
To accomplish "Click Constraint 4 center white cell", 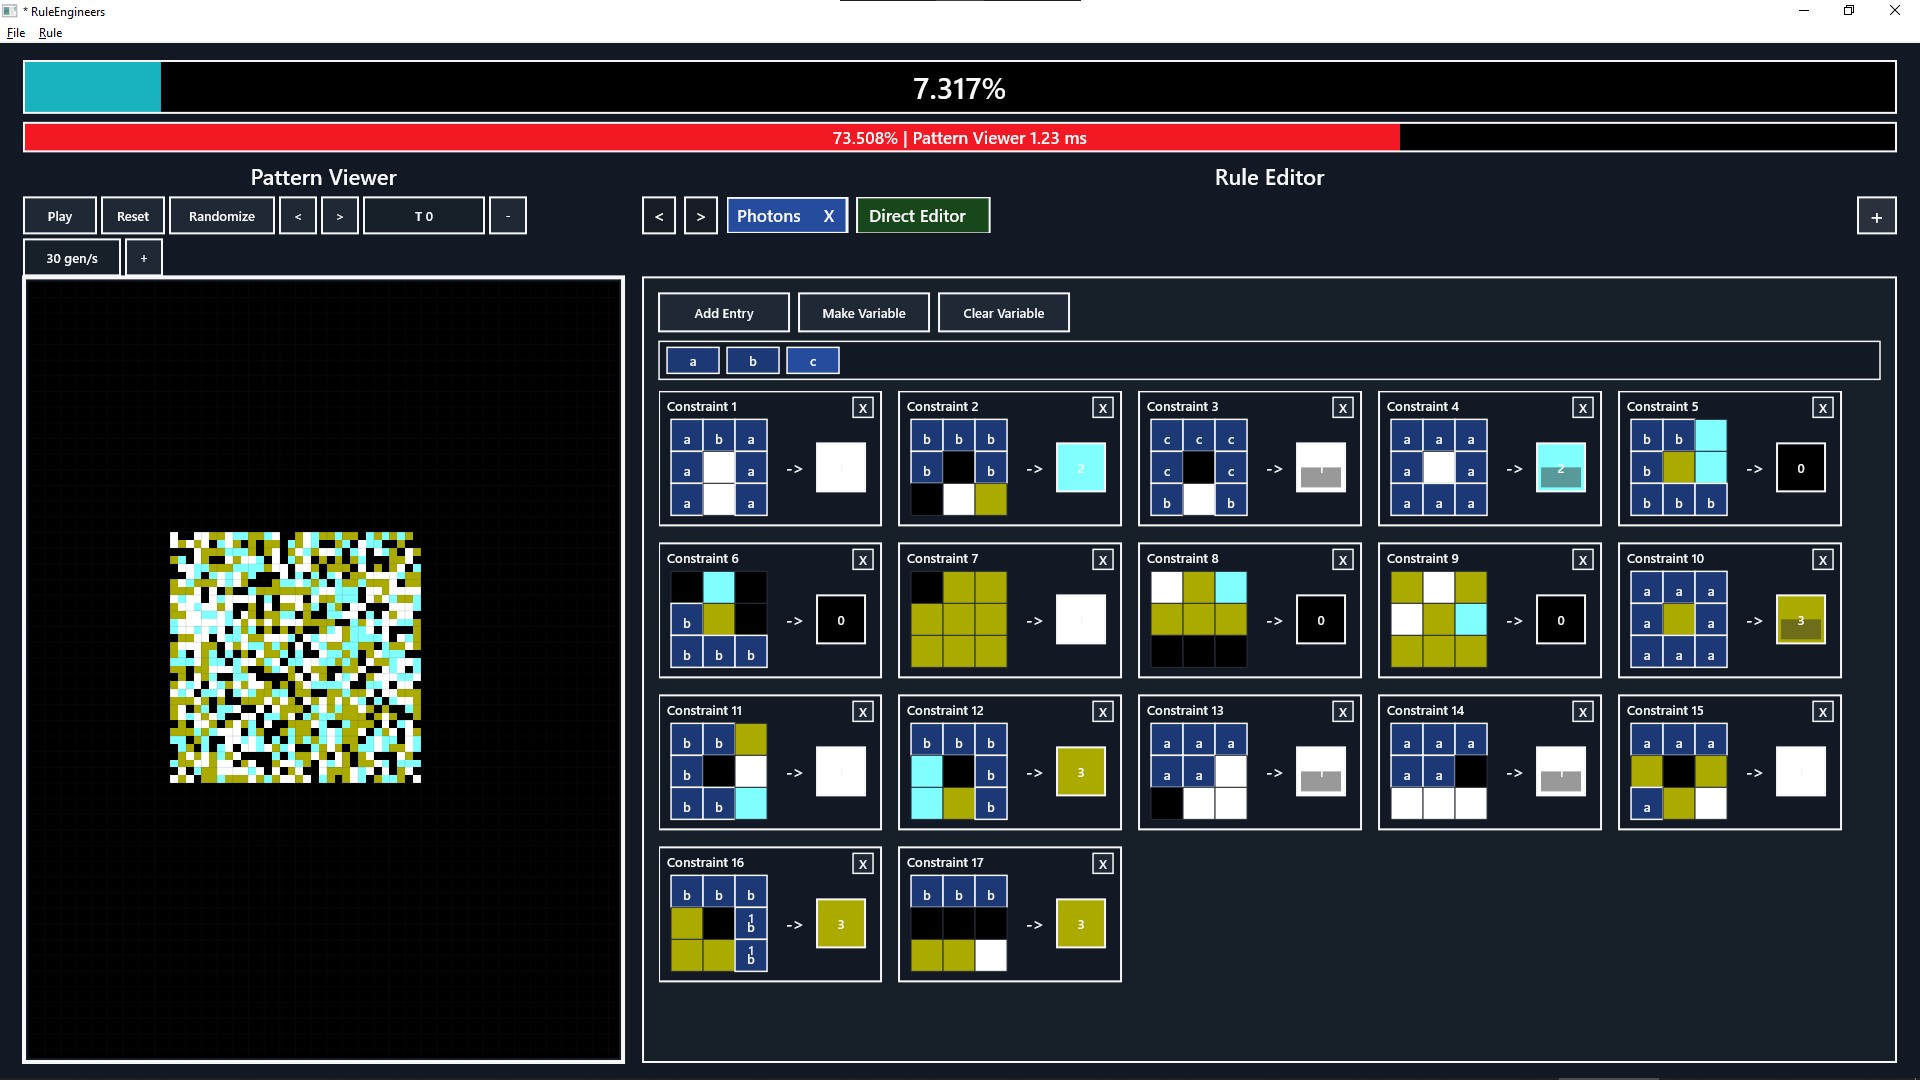I will (x=1439, y=468).
